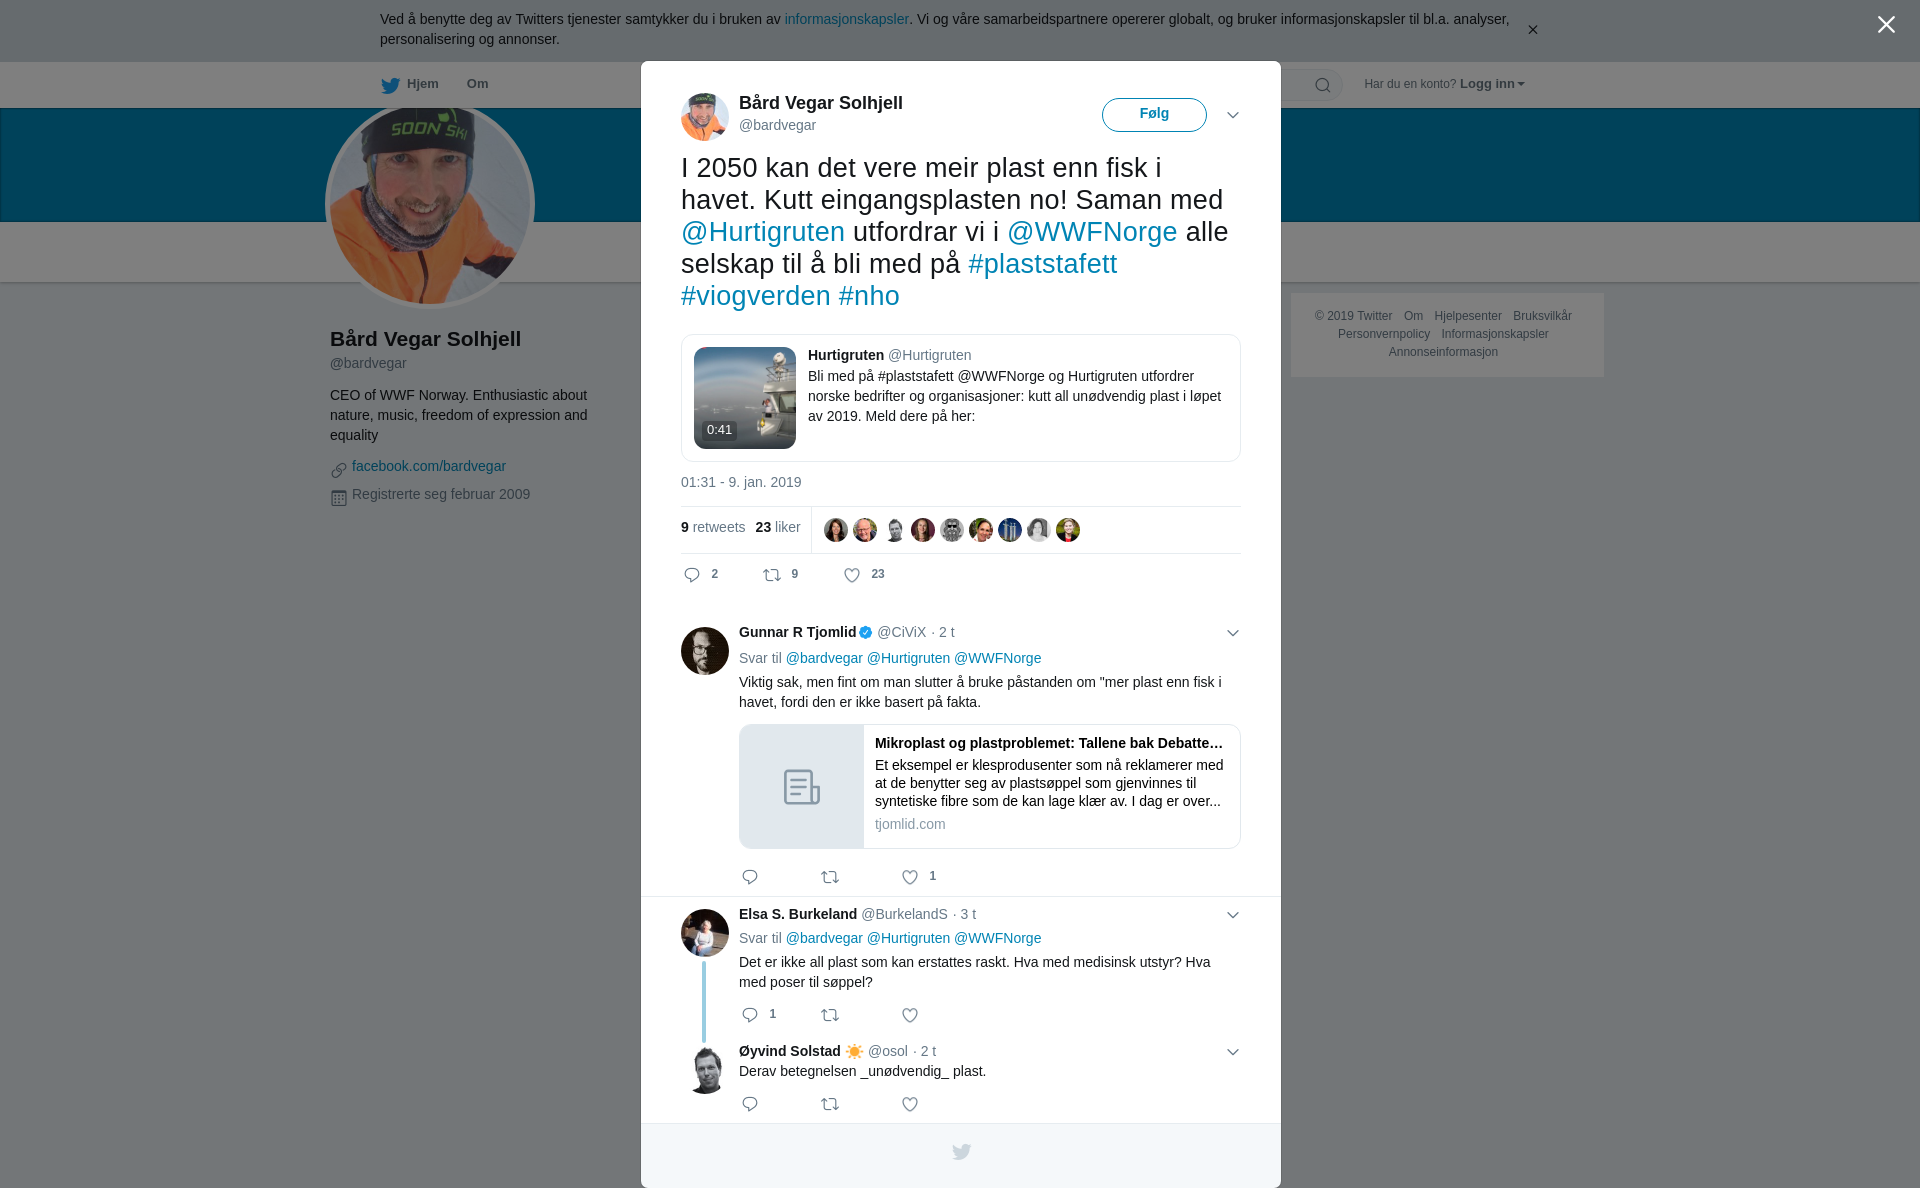Click the Twitter bird icon at modal bottom
Viewport: 1920px width, 1188px height.
click(961, 1152)
